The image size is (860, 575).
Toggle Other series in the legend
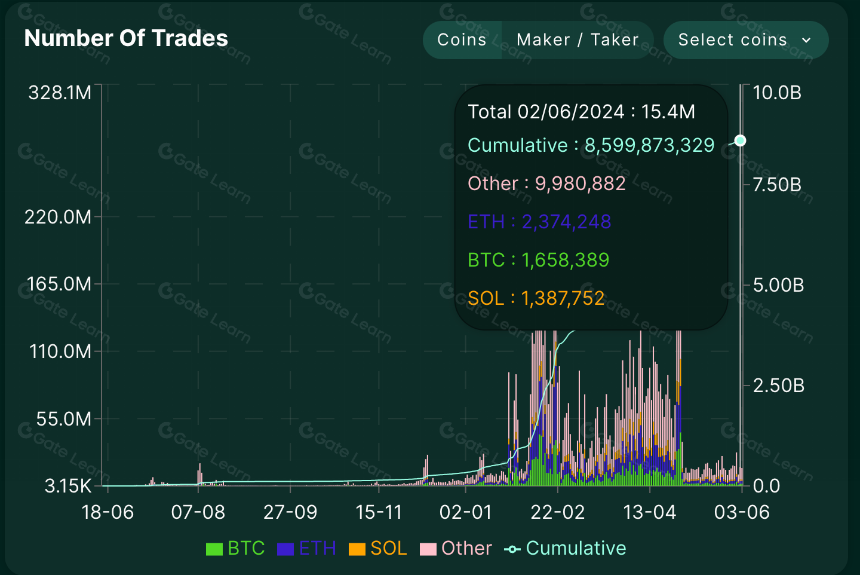click(x=456, y=548)
